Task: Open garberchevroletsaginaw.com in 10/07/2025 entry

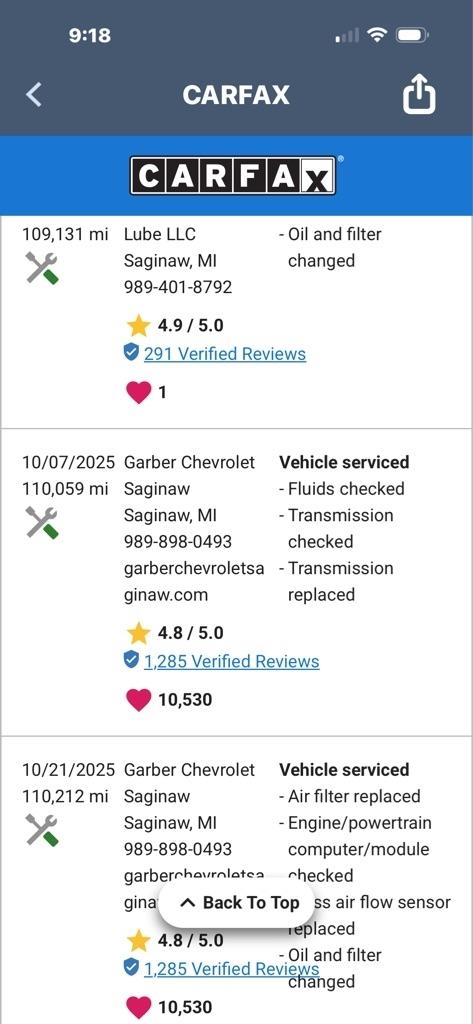Action: coord(194,582)
